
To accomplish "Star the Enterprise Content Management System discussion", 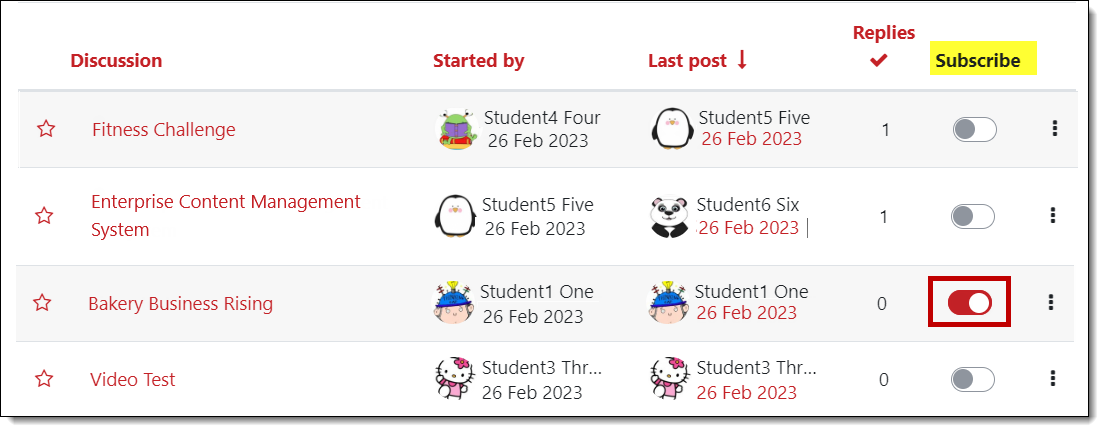I will click(x=44, y=216).
